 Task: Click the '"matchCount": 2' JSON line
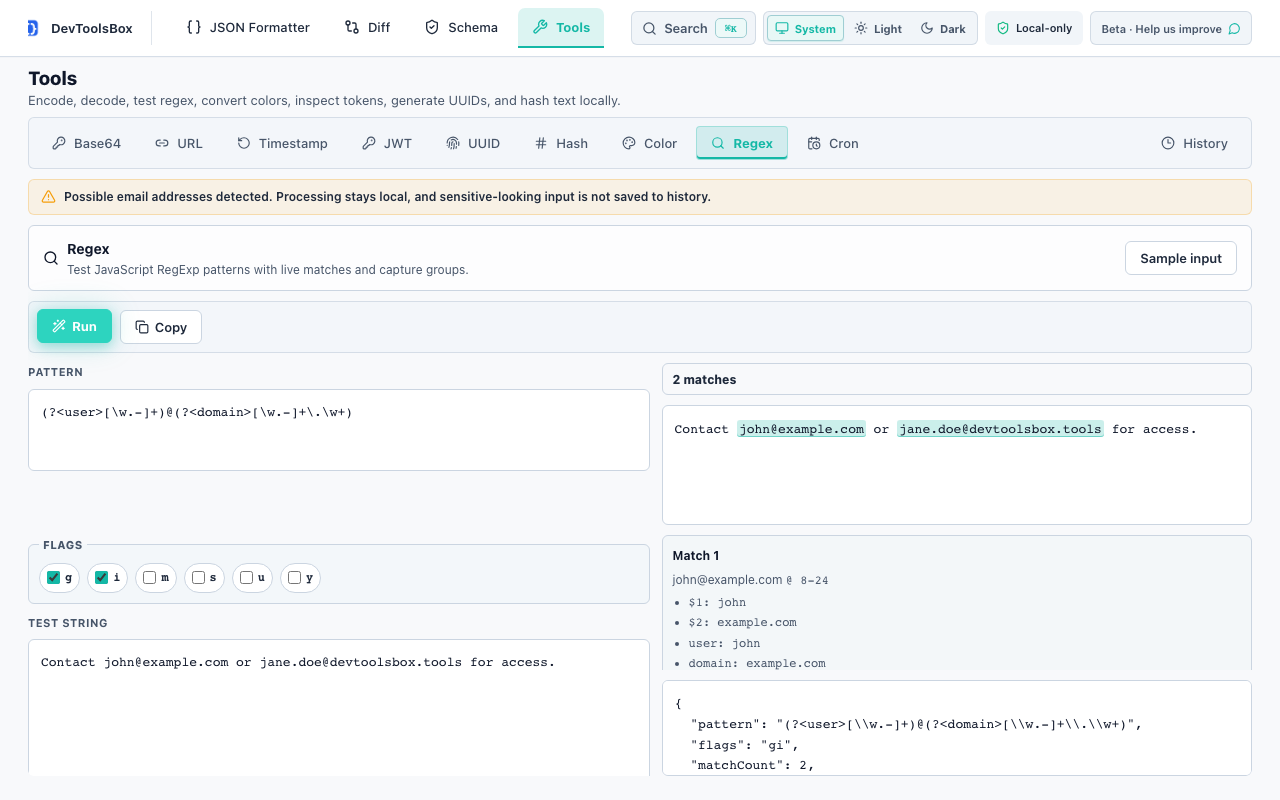pos(753,765)
